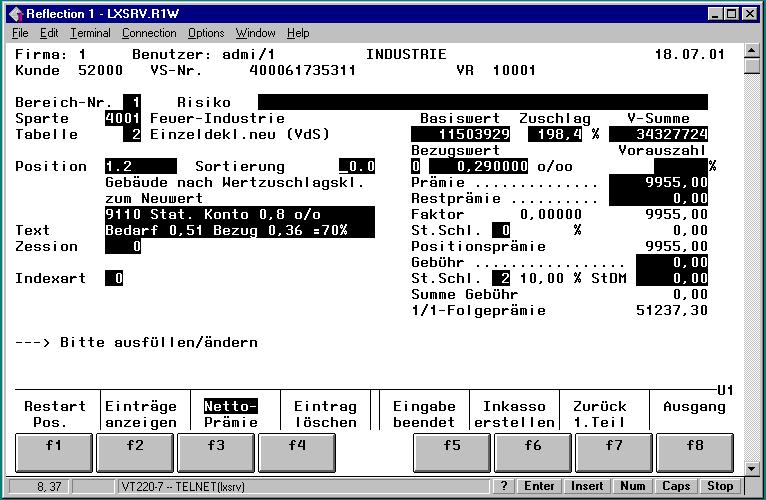Open the Terminal menu
Image resolution: width=766 pixels, height=500 pixels.
coord(90,33)
